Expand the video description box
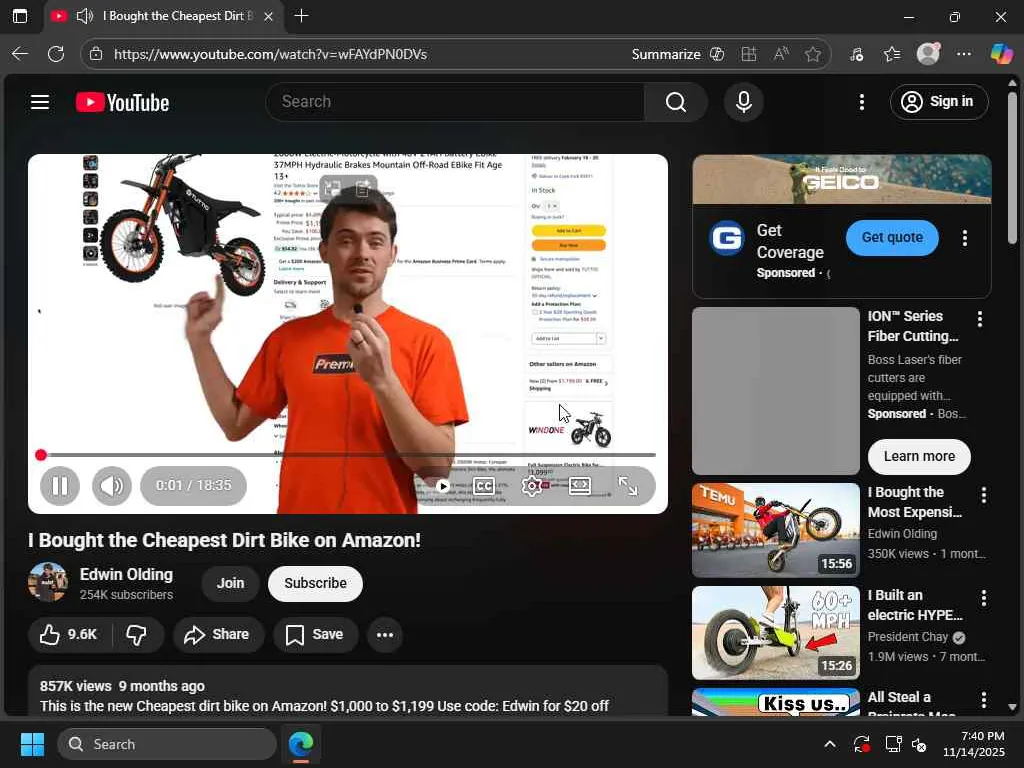Screen dimensions: 1024x768 pyautogui.click(x=347, y=692)
